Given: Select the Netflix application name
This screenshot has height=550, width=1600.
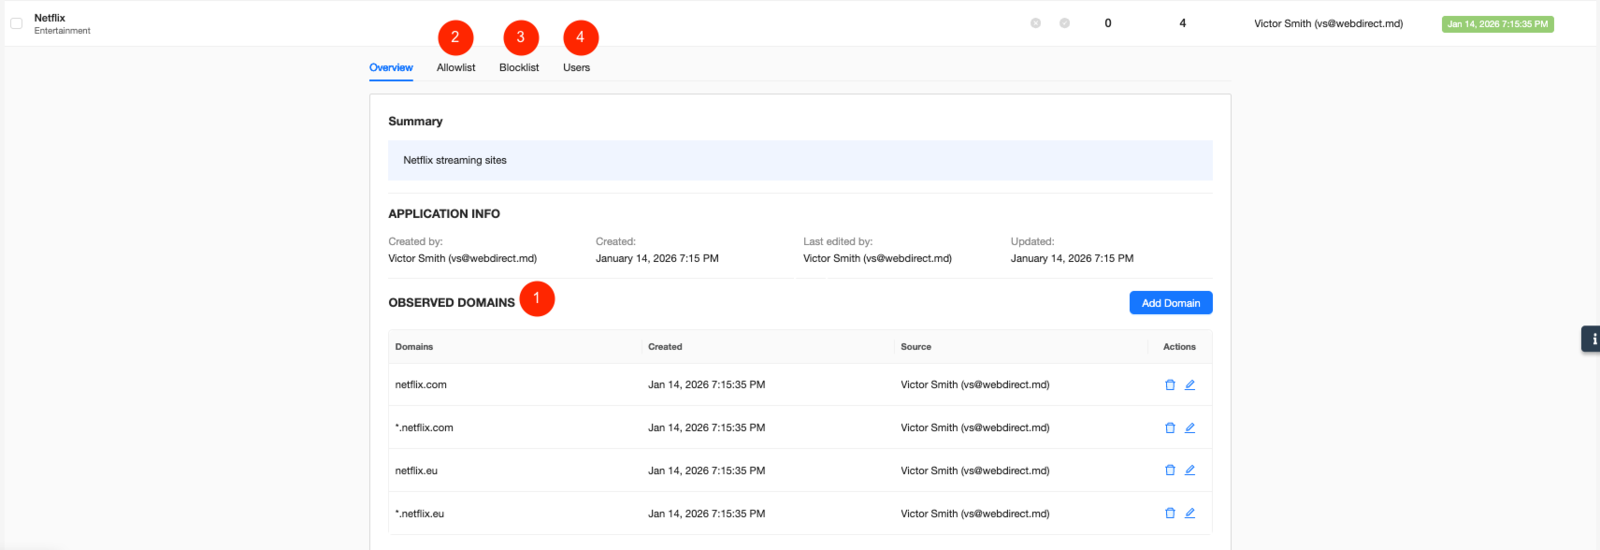Looking at the screenshot, I should 50,18.
